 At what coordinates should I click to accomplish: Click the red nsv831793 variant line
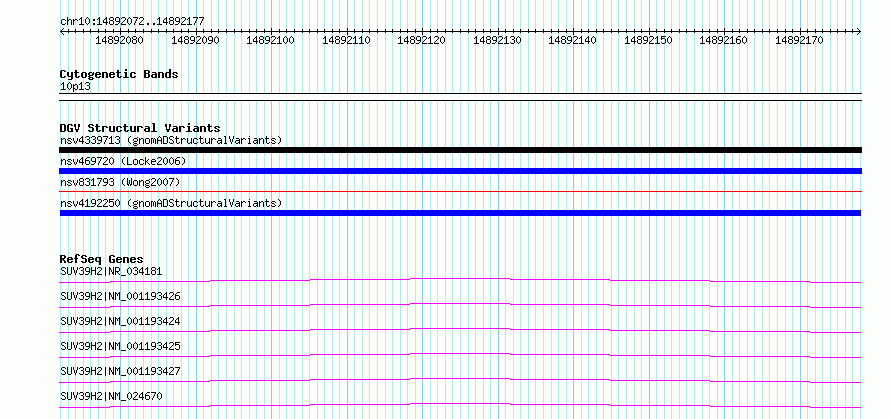click(460, 192)
